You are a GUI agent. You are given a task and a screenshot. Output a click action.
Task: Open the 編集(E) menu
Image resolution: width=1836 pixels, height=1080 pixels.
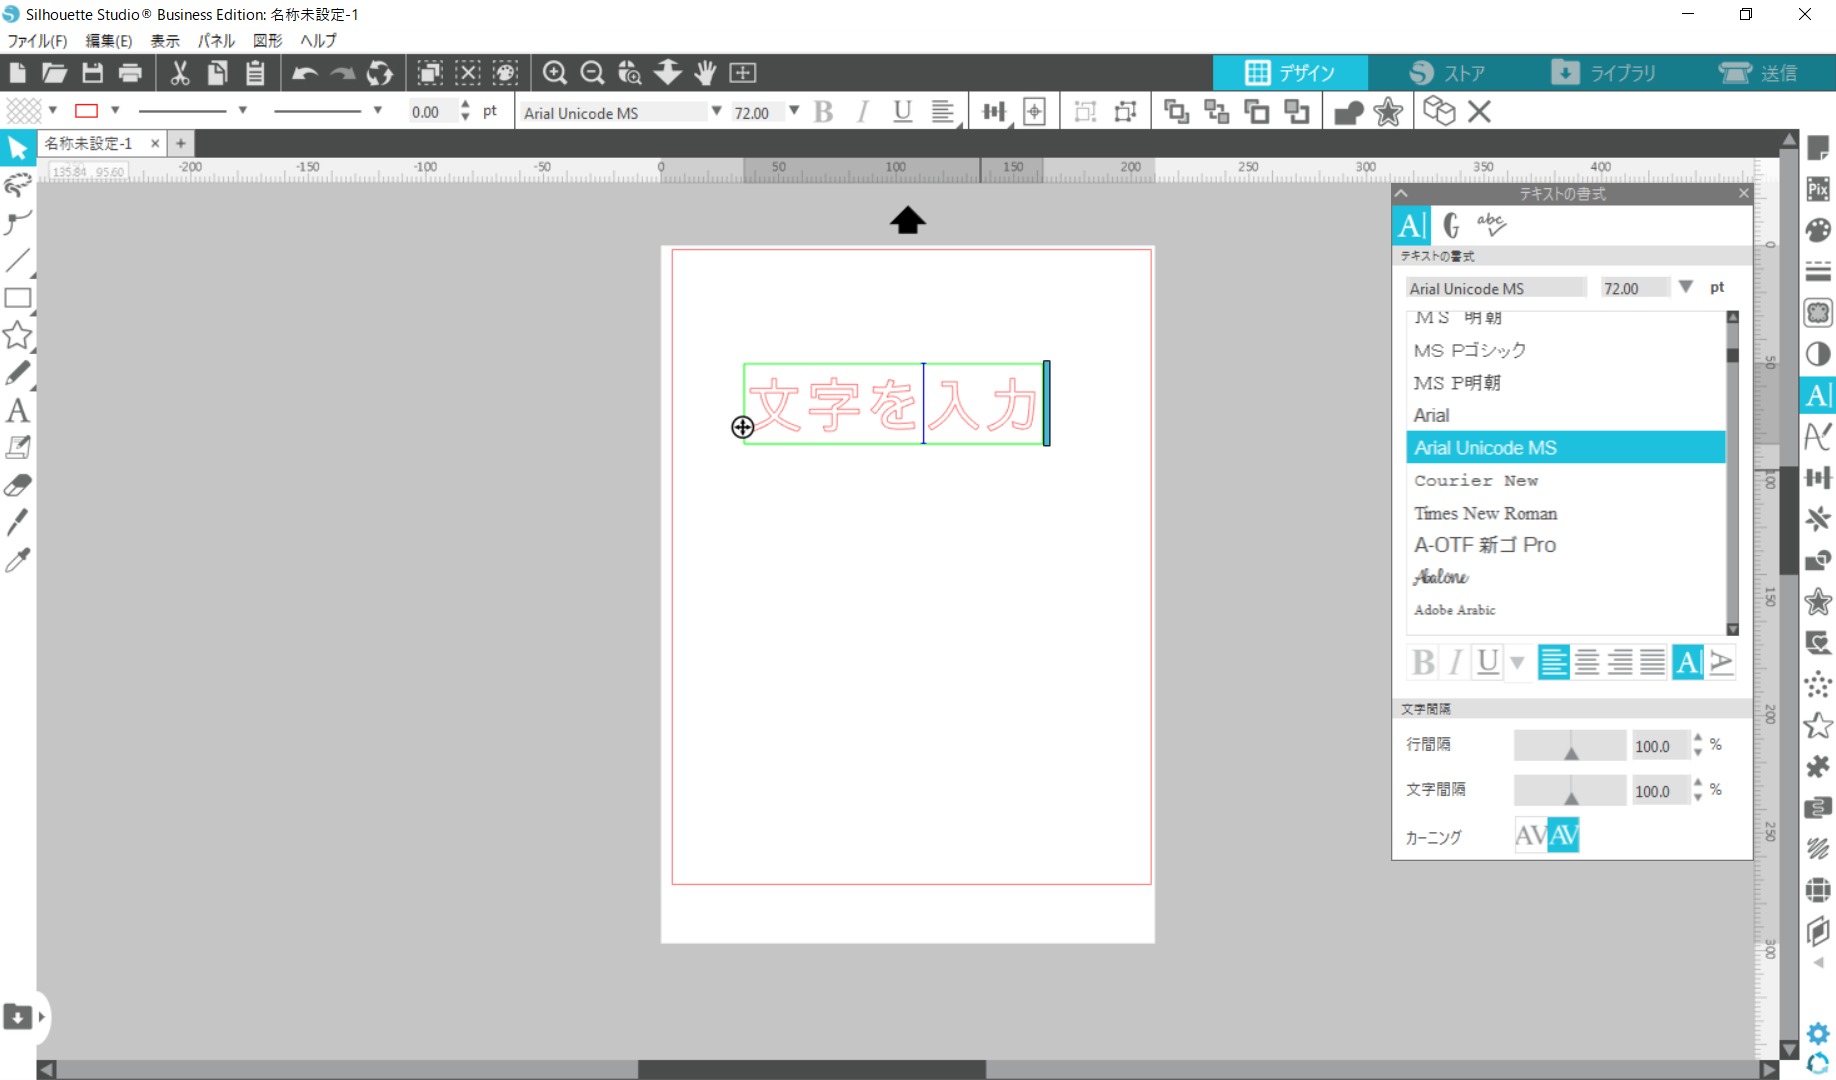[x=109, y=41]
